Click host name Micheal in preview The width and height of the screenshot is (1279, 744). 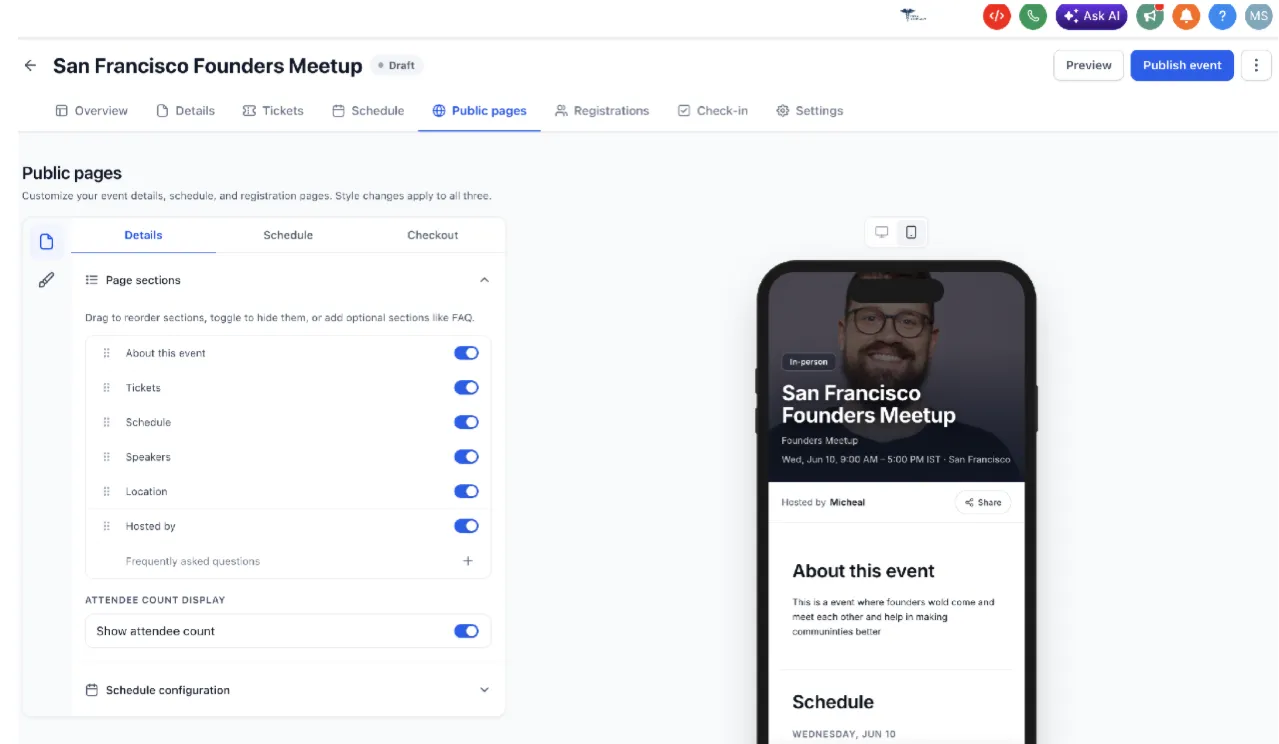[x=847, y=502]
